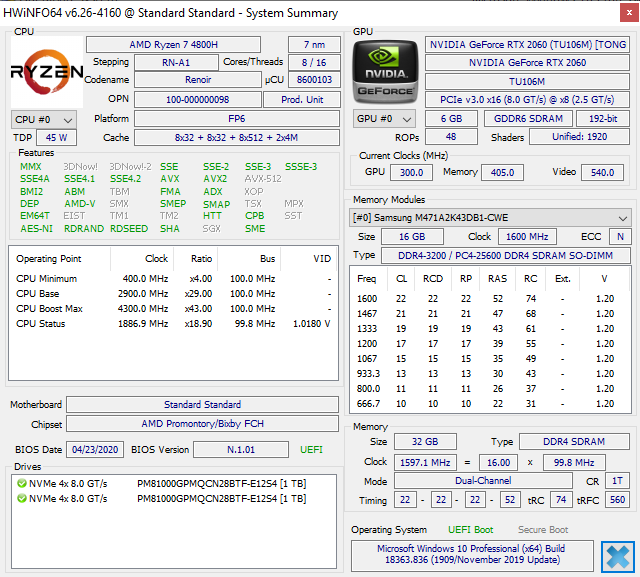Click the AMD Ryzen logo image

47,72
